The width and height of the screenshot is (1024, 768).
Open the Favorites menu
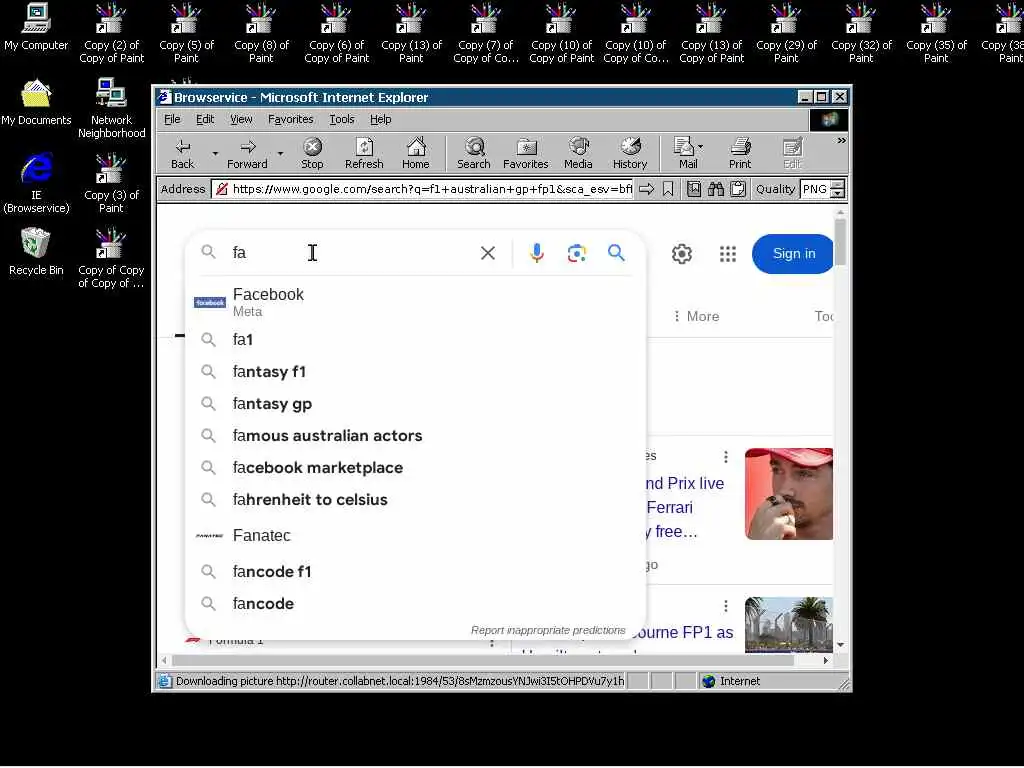click(291, 119)
